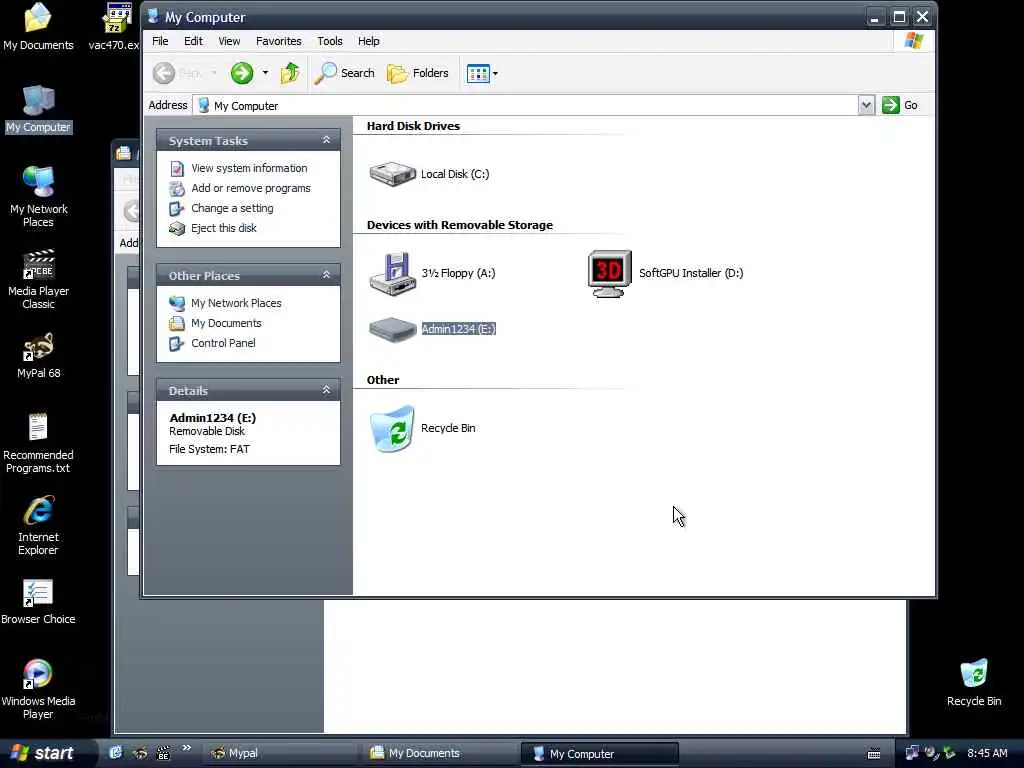The height and width of the screenshot is (768, 1024).
Task: Select Recycle Bin icon in My Computer window
Action: pos(392,428)
